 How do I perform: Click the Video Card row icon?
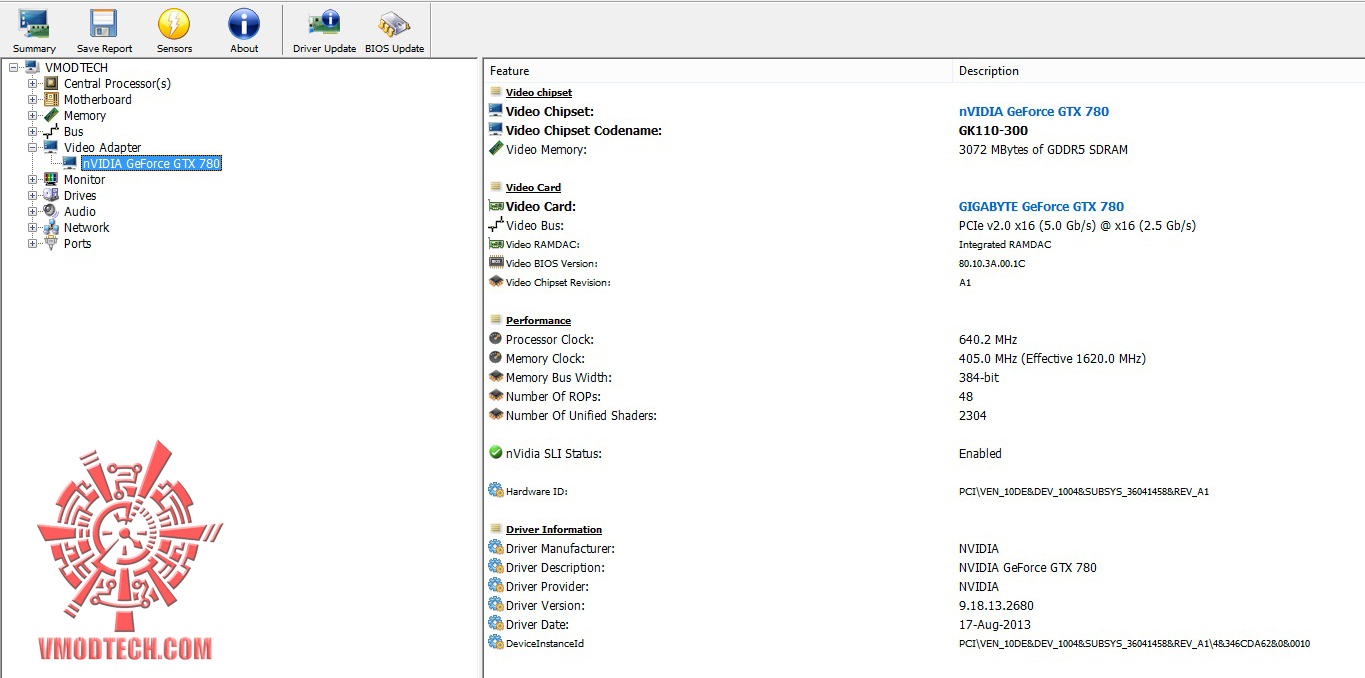coord(495,206)
